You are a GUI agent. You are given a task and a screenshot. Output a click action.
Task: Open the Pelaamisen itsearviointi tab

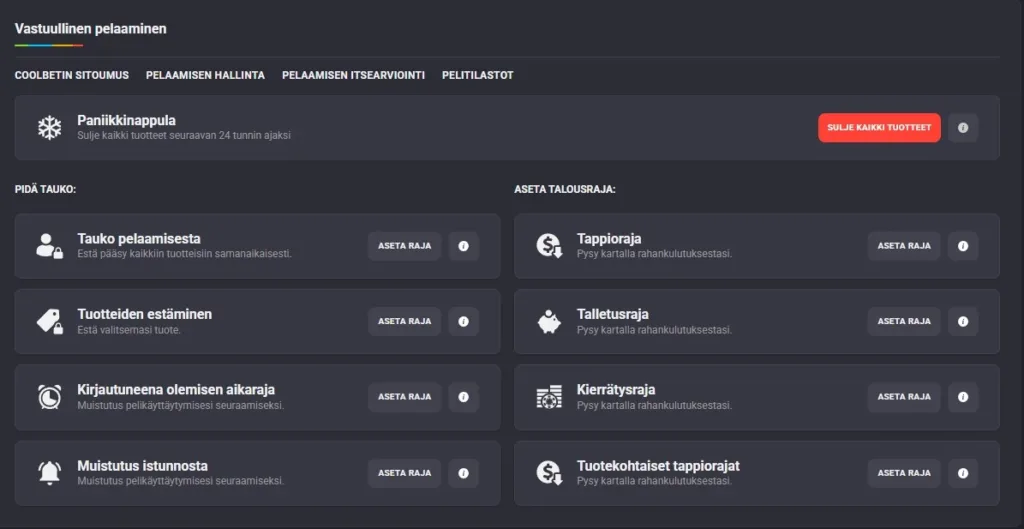point(353,75)
